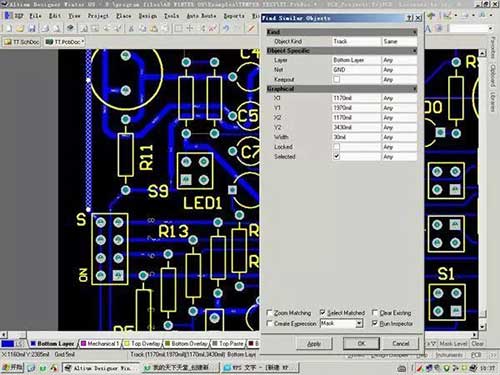The width and height of the screenshot is (500, 375).
Task: Click the Altium Designer taskbar button
Action: pyautogui.click(x=99, y=368)
